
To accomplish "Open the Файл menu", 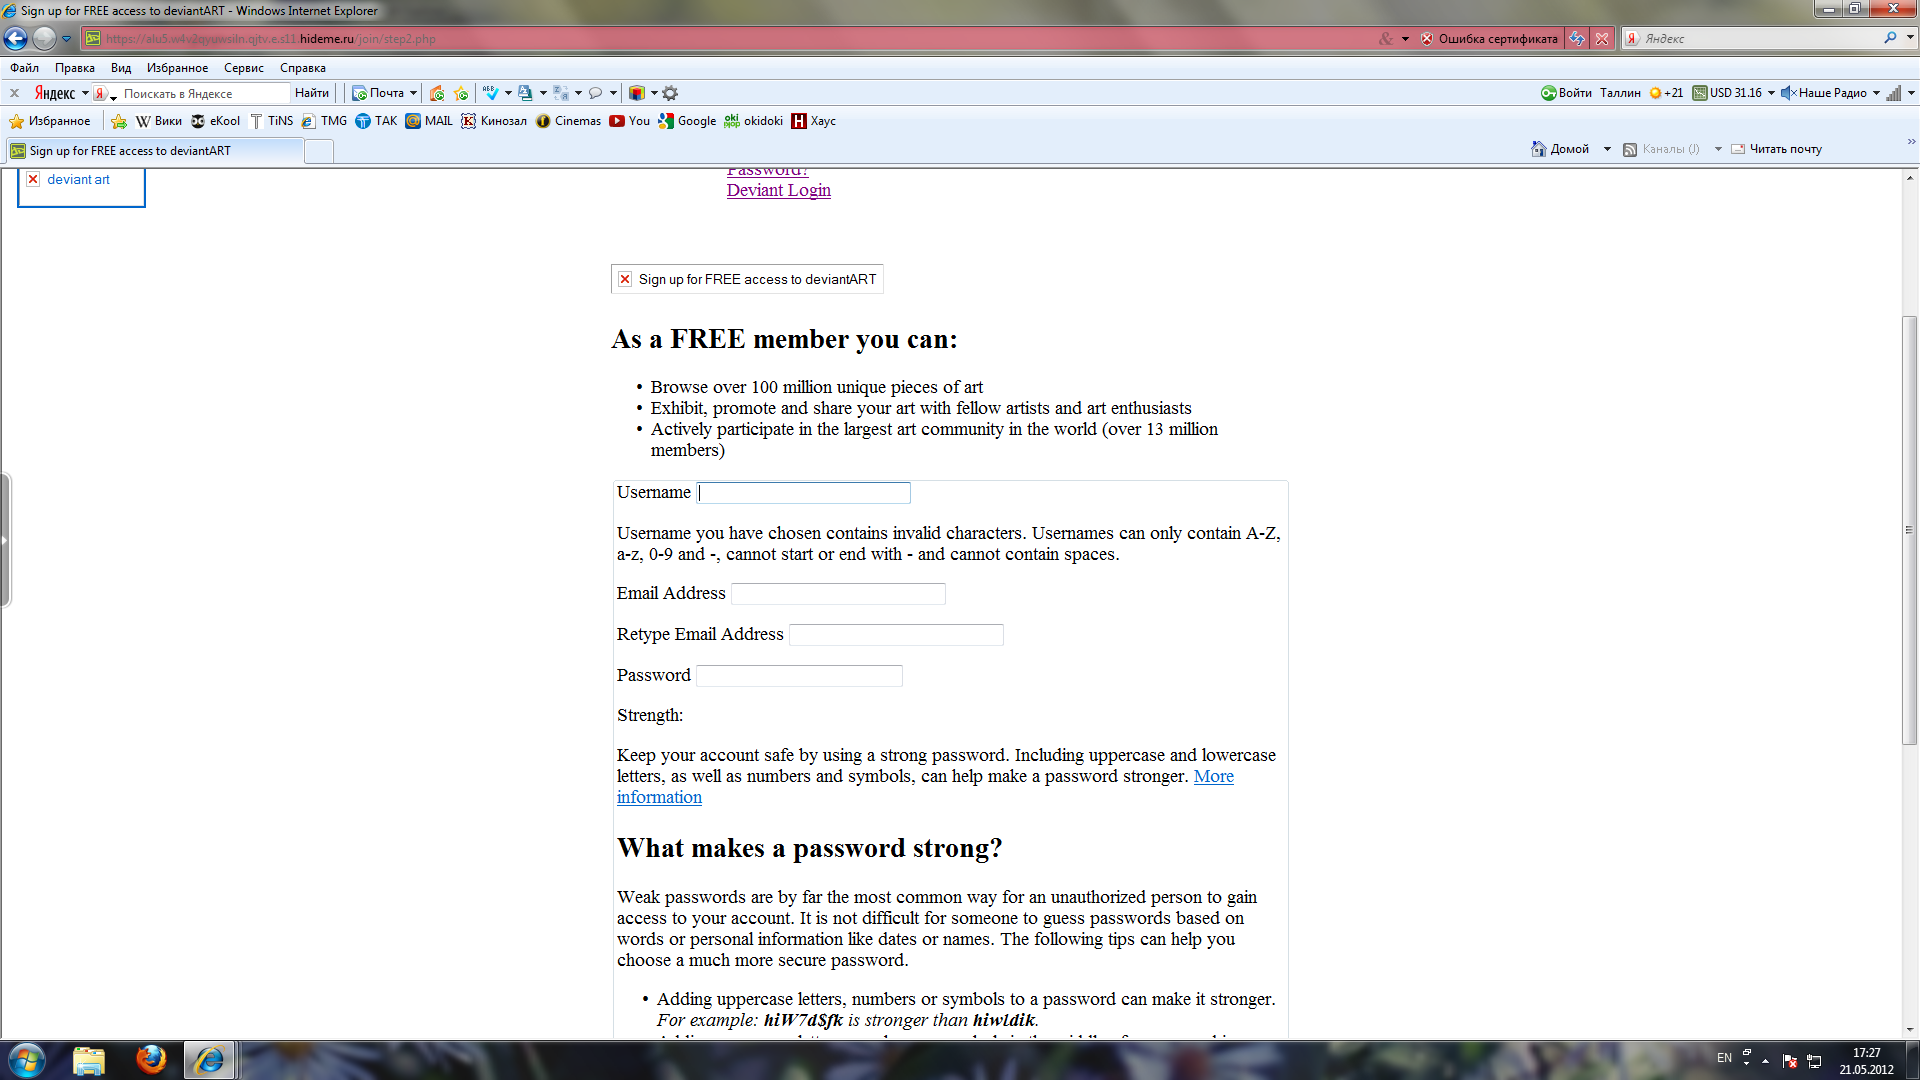I will coord(25,68).
